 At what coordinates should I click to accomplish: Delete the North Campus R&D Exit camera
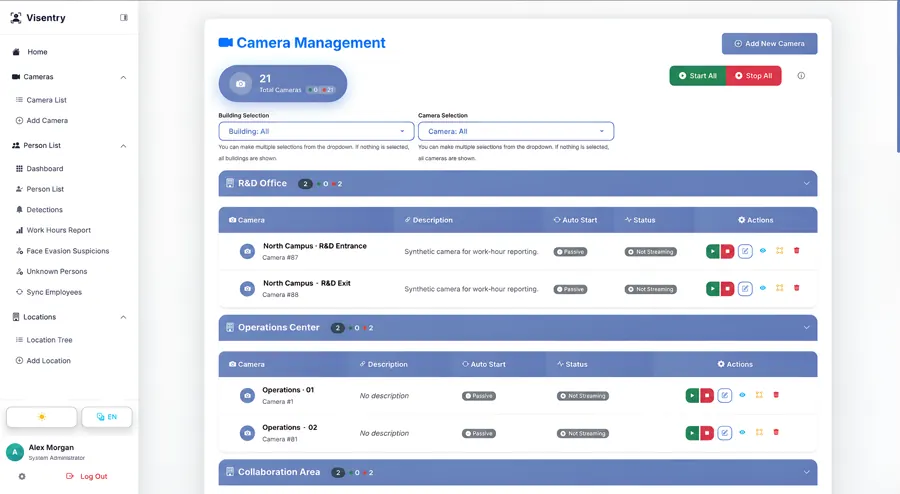pyautogui.click(x=796, y=288)
